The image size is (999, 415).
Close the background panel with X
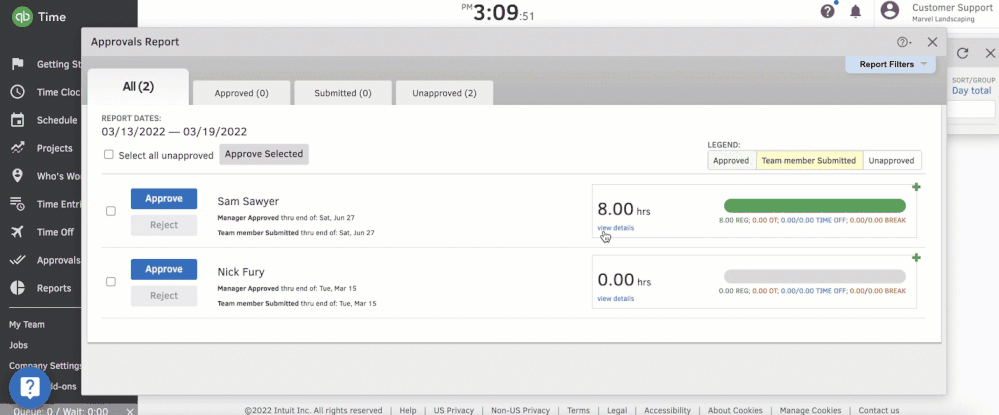click(x=988, y=54)
